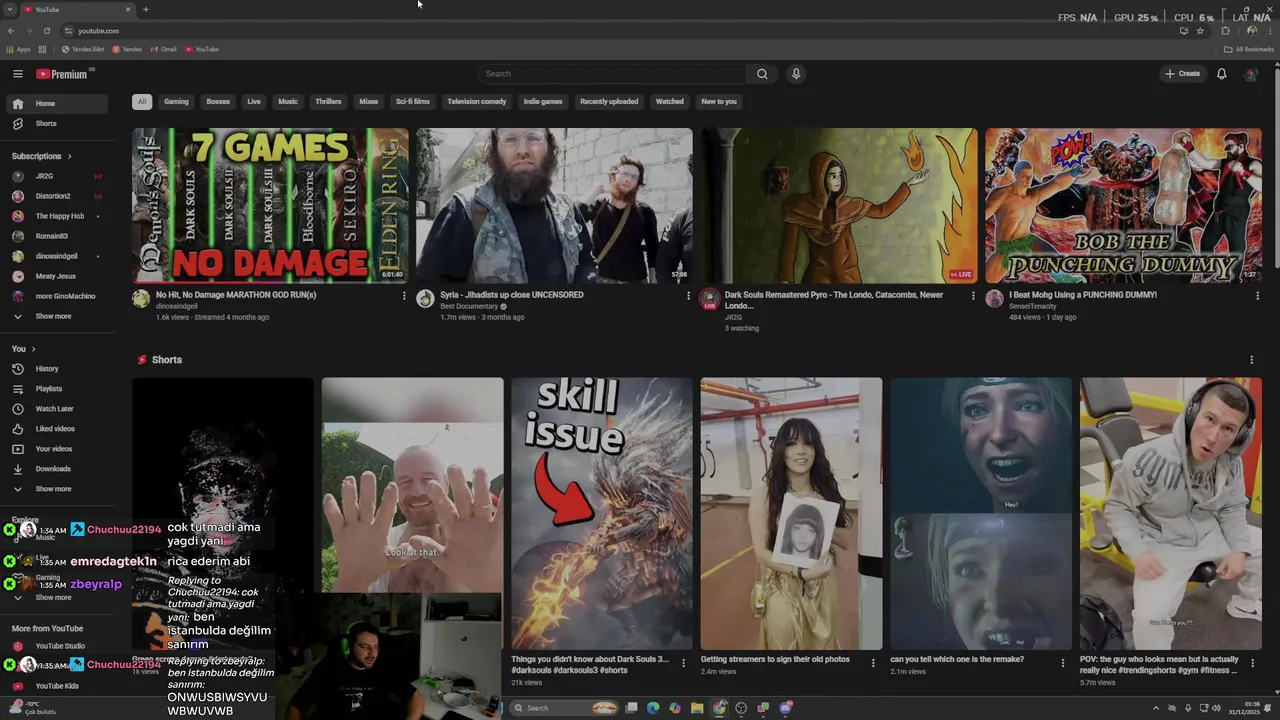Viewport: 1280px width, 720px height.
Task: Click the Create button
Action: click(1182, 74)
